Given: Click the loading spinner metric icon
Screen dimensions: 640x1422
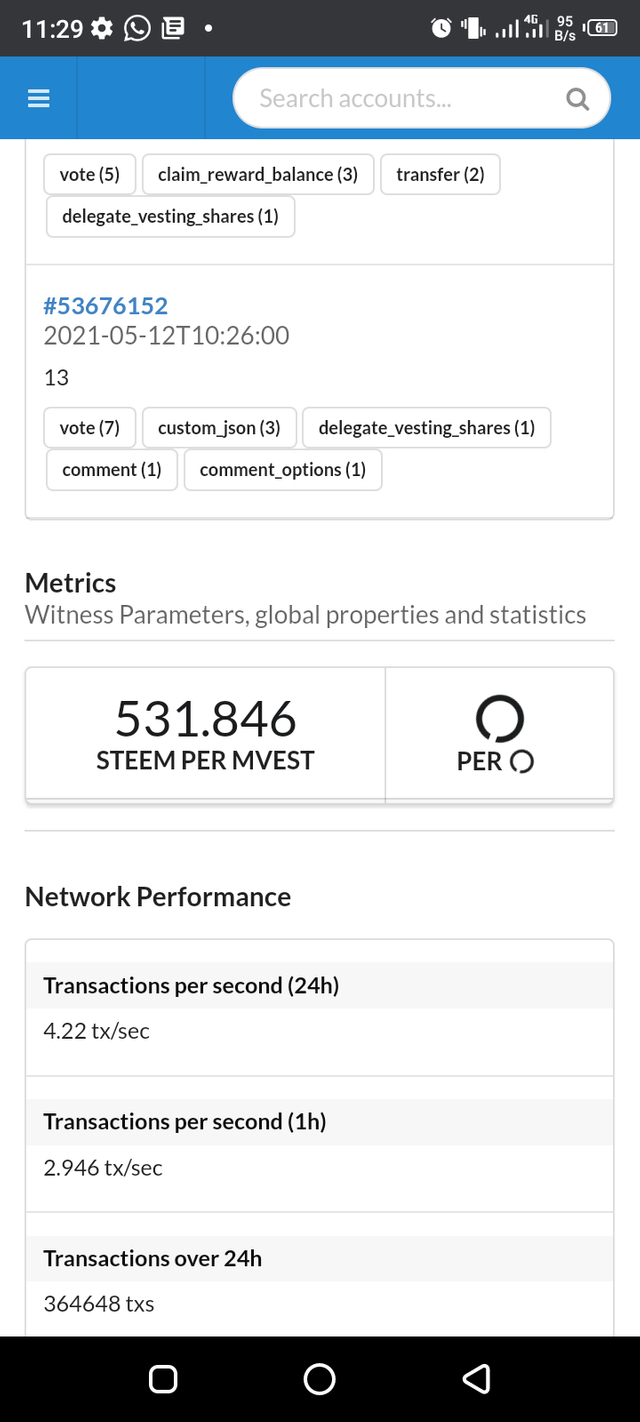Looking at the screenshot, I should (499, 718).
